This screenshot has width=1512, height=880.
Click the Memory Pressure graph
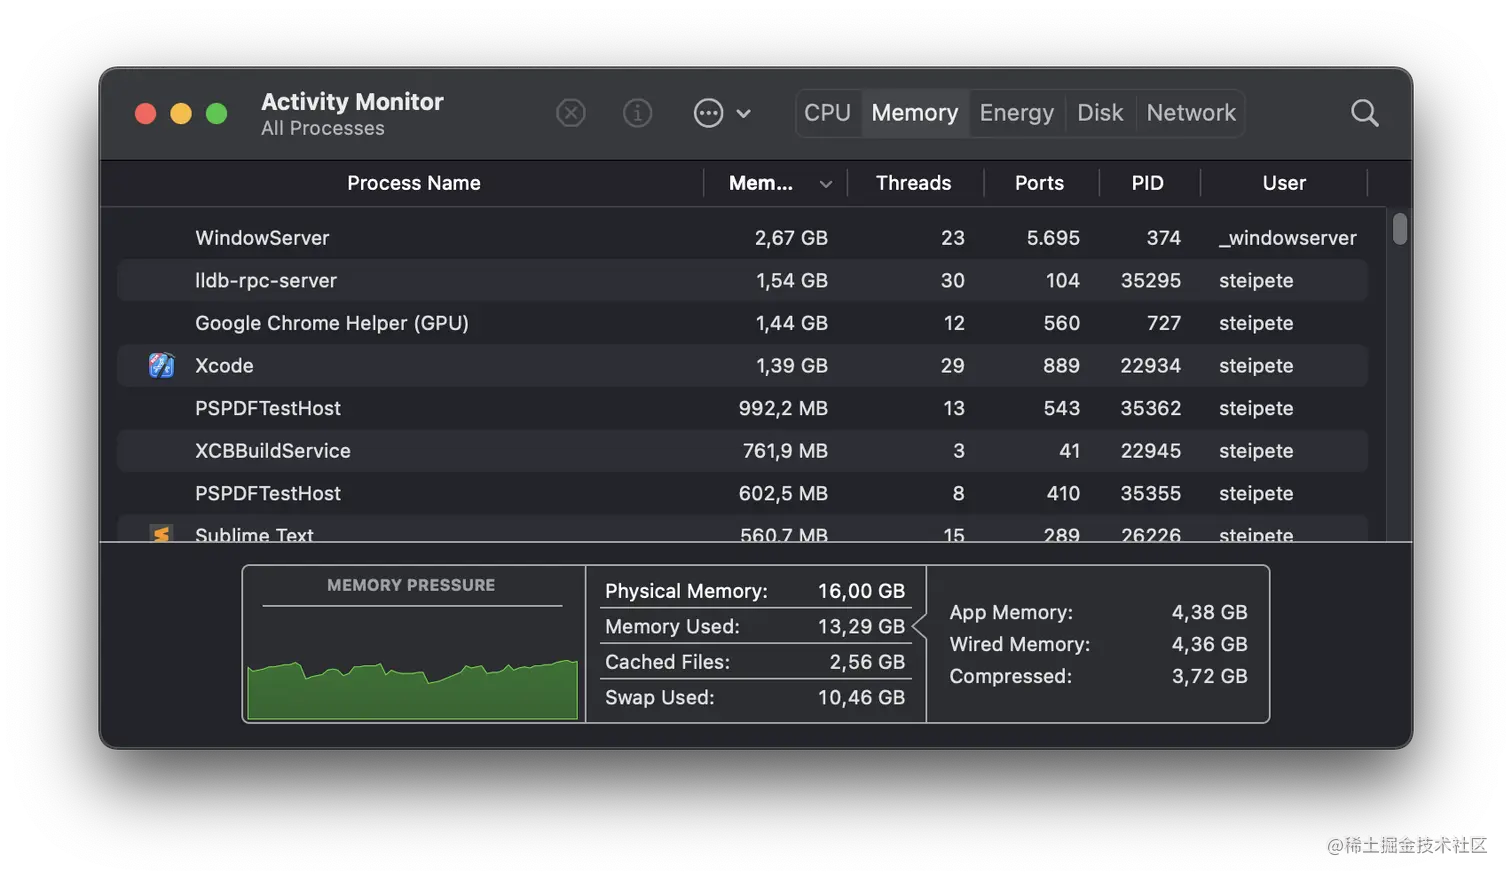412,688
